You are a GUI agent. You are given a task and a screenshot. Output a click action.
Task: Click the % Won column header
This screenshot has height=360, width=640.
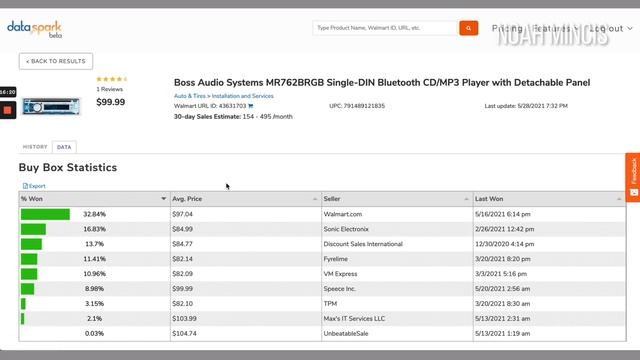tap(94, 199)
